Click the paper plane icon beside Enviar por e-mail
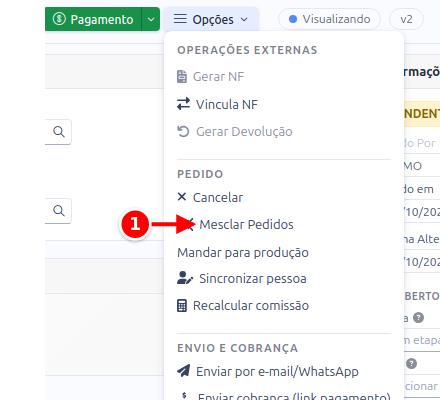The image size is (440, 400). point(183,370)
